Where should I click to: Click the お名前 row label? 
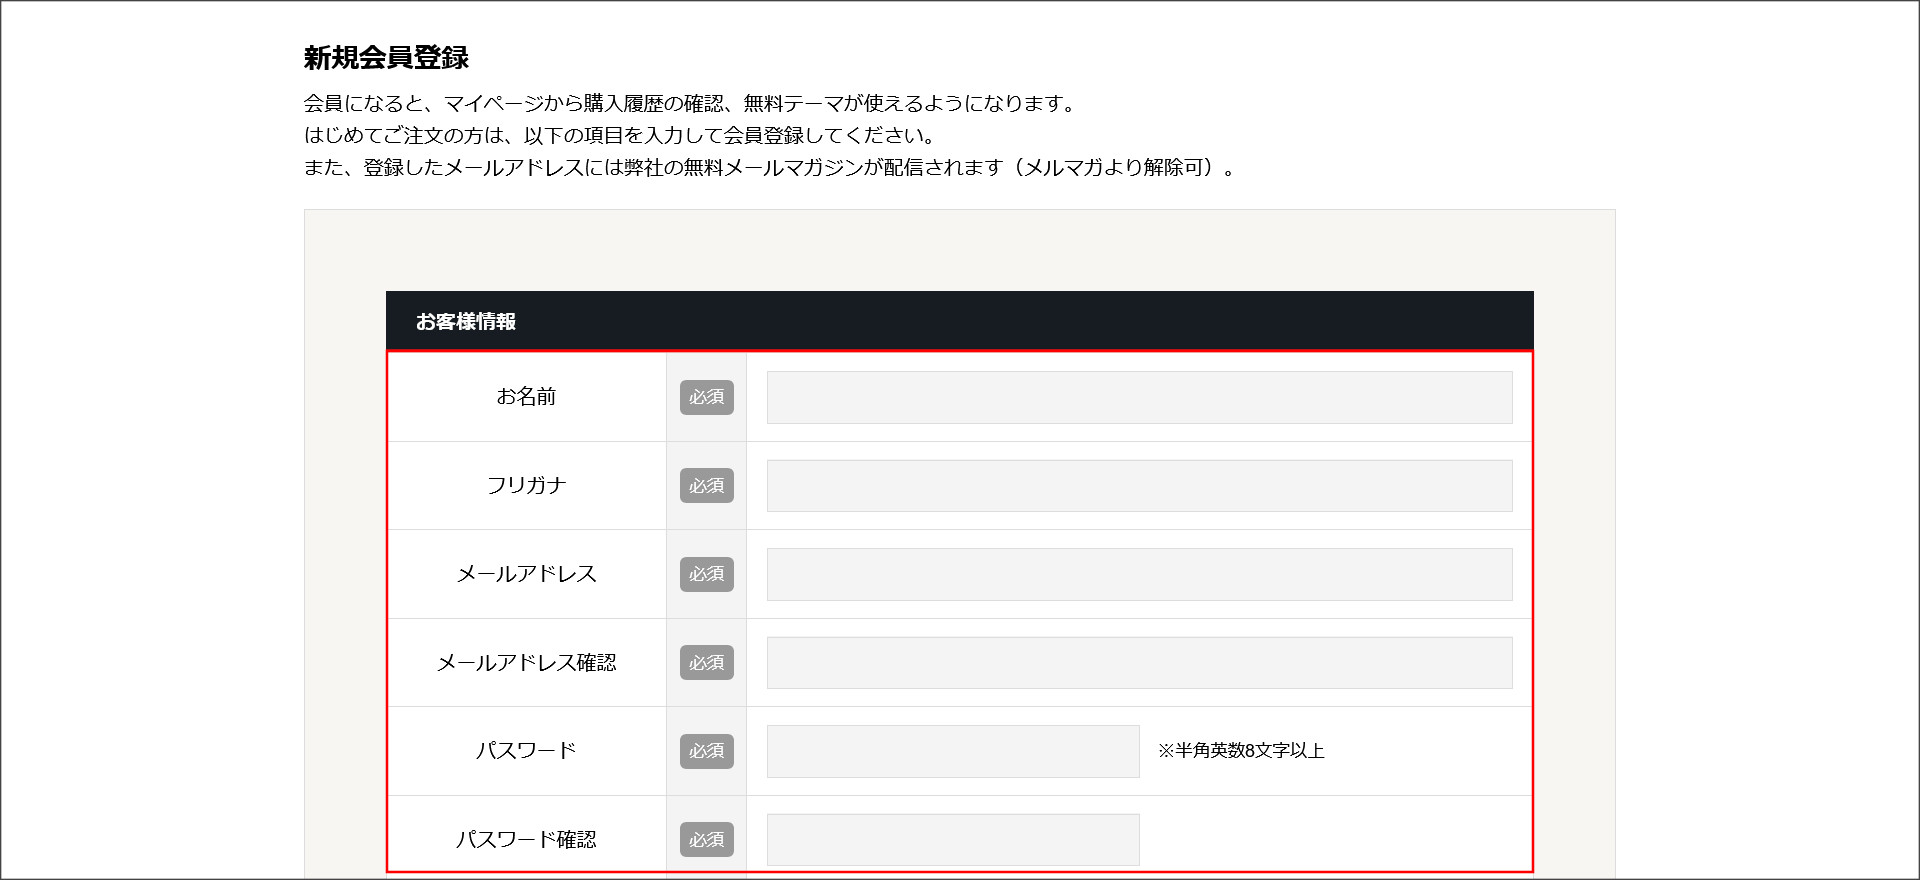pyautogui.click(x=527, y=397)
